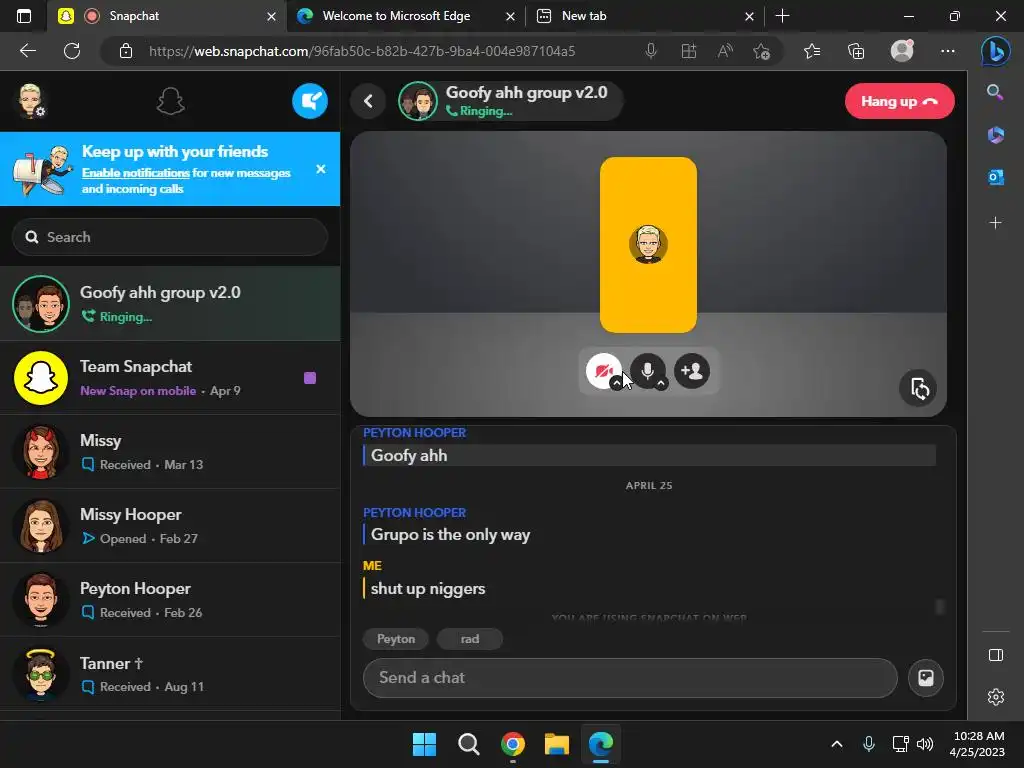
Task: Open the Windows Start menu
Action: 424,744
